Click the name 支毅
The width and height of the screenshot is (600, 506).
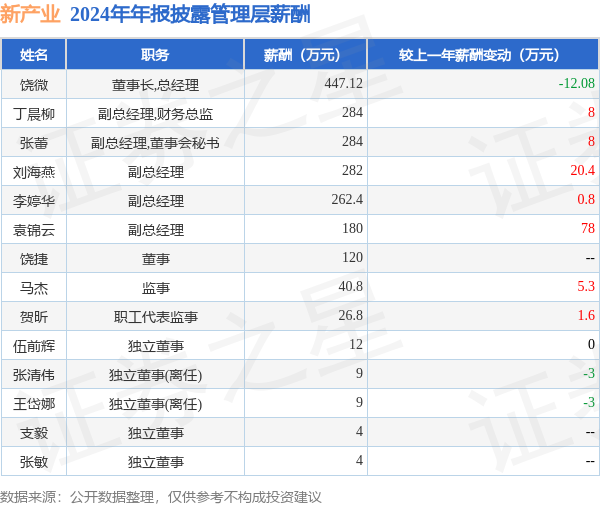point(34,434)
